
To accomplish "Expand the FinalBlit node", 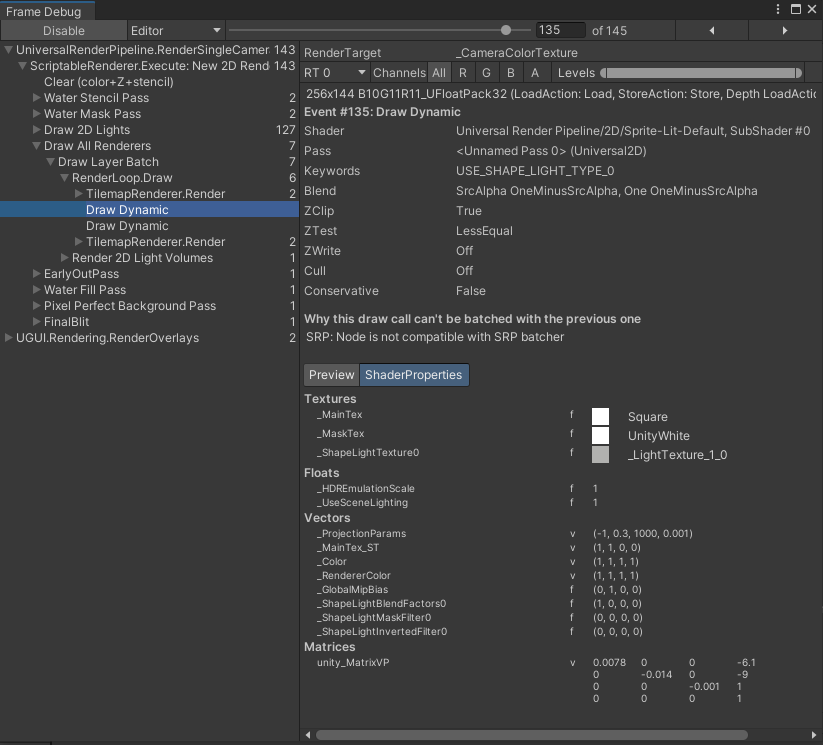I will pyautogui.click(x=37, y=322).
